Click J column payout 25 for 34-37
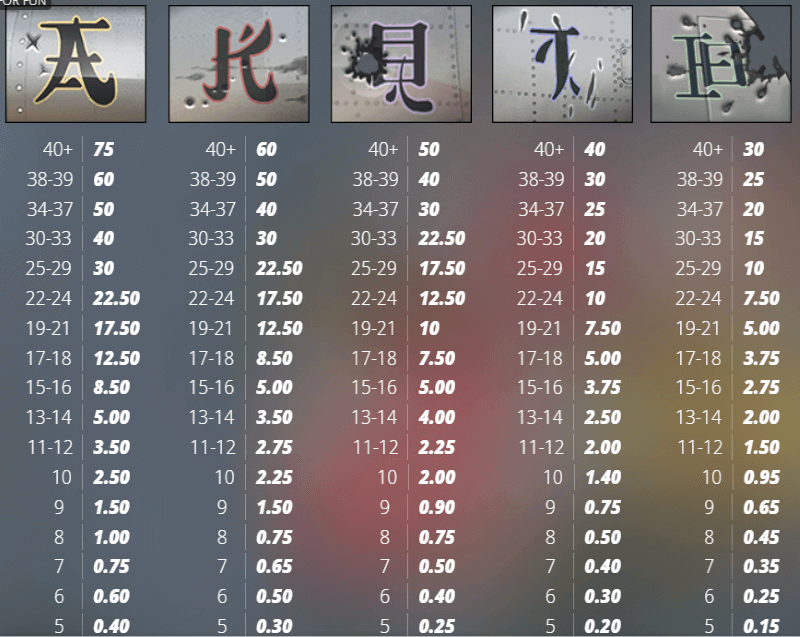This screenshot has width=800, height=637. coord(595,209)
